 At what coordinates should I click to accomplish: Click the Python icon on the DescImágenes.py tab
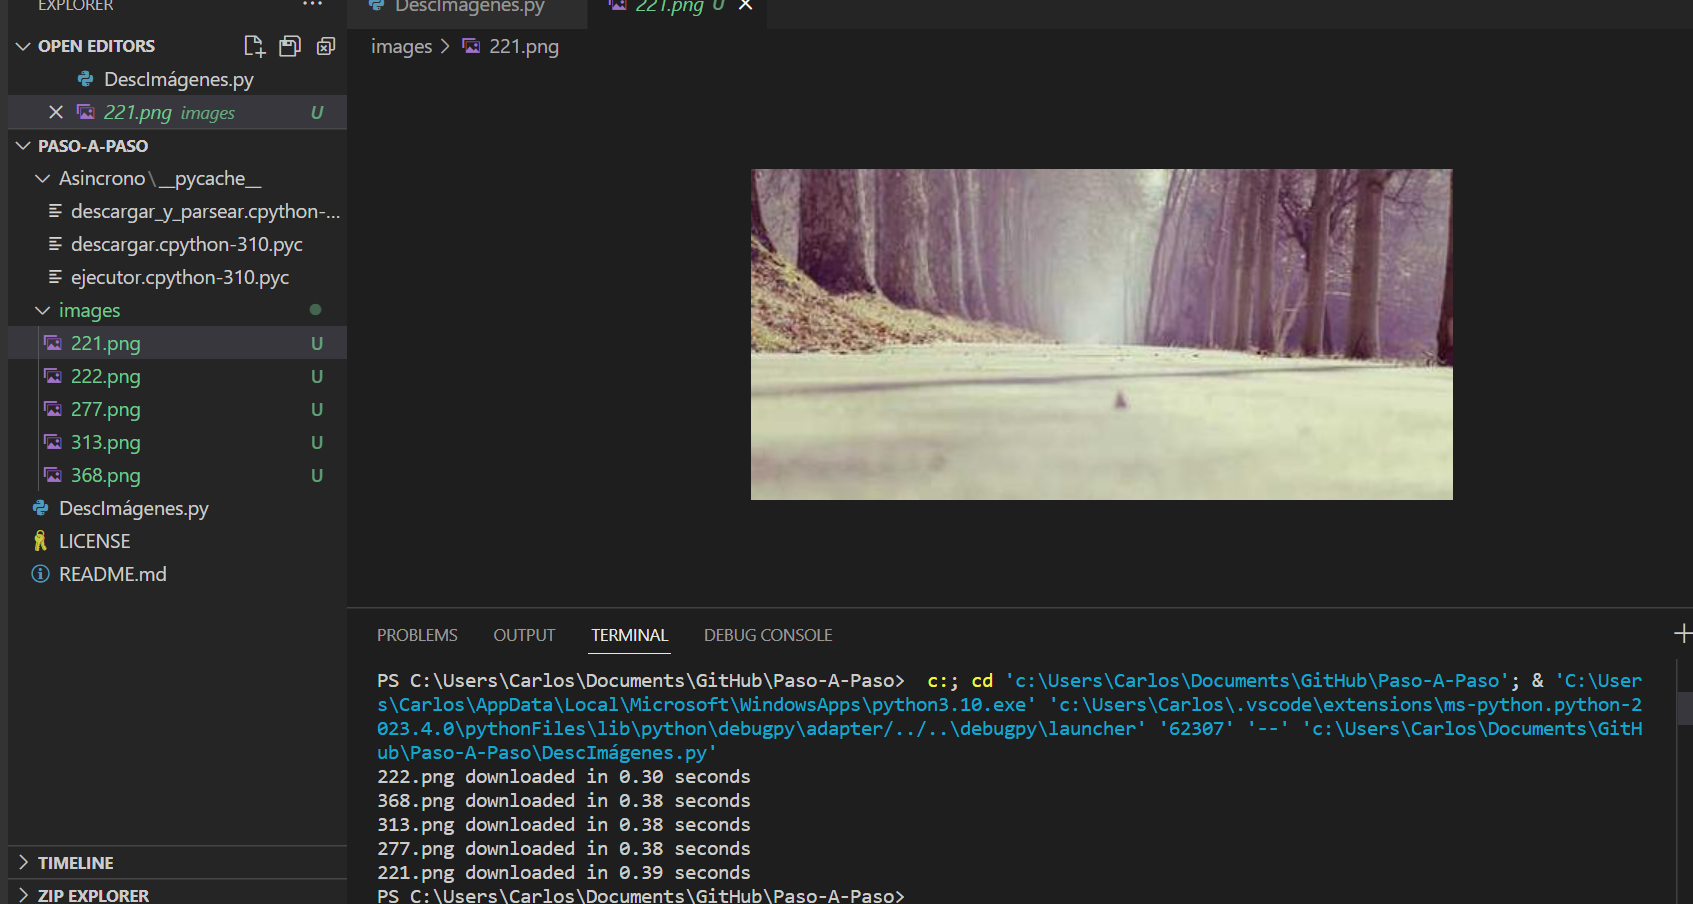[376, 6]
